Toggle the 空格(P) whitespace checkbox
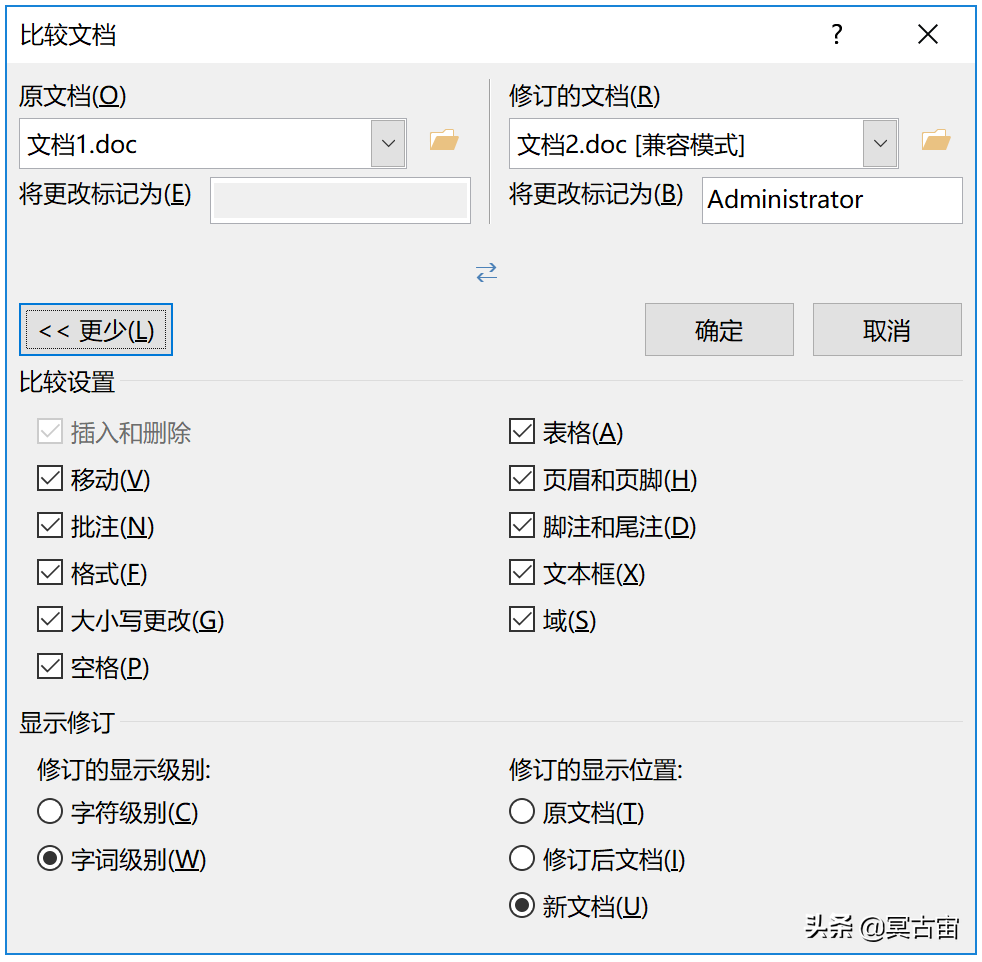This screenshot has height=962, width=982. coord(50,665)
